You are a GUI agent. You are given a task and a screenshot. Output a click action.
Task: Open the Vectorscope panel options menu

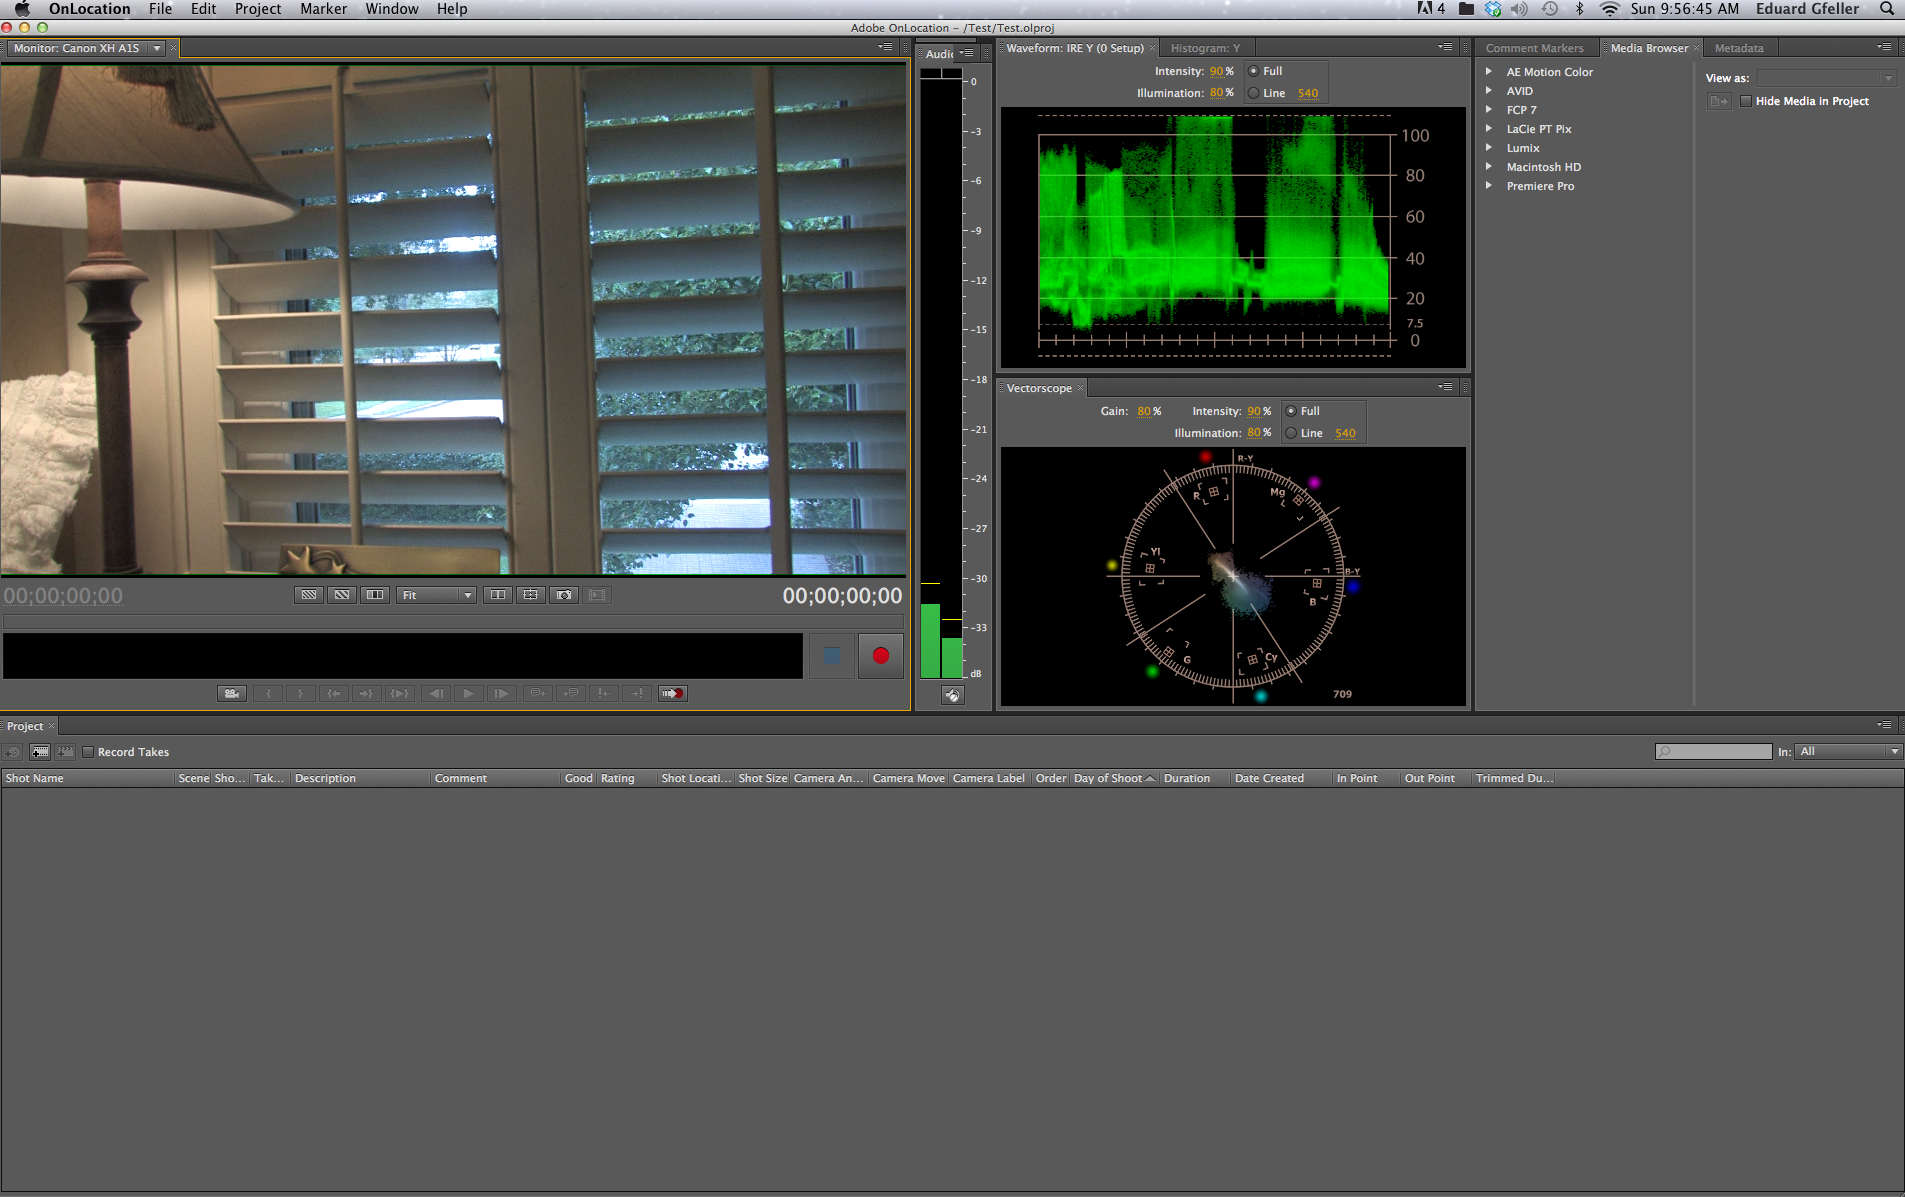[x=1445, y=387]
